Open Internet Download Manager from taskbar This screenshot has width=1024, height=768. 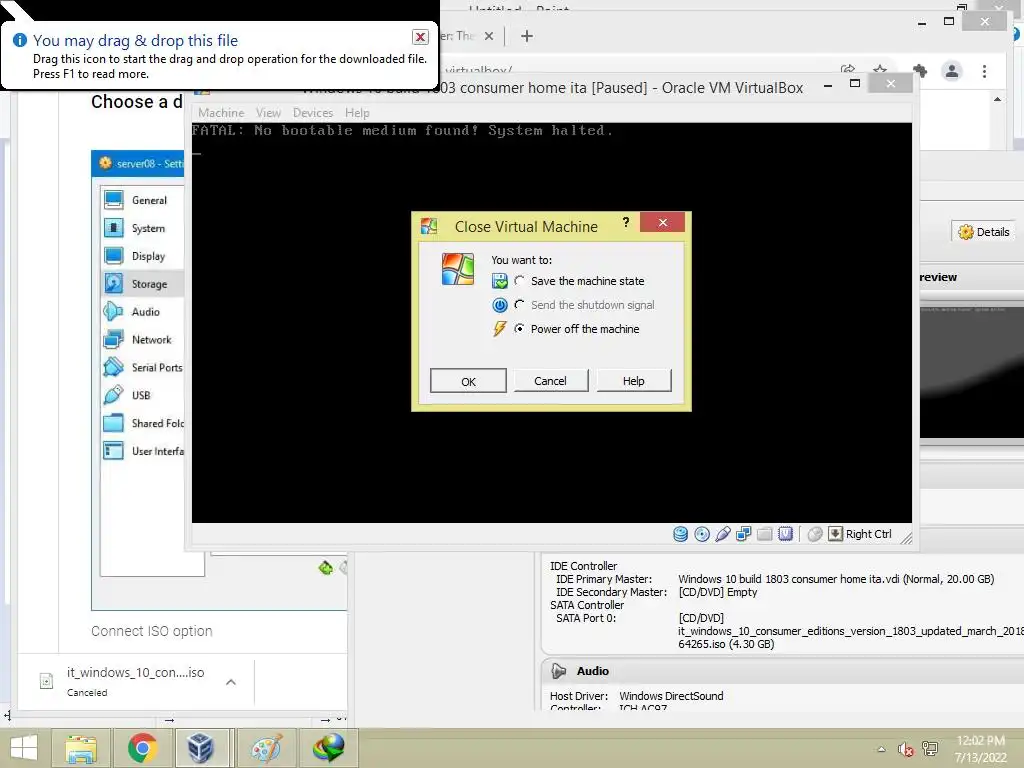click(328, 748)
